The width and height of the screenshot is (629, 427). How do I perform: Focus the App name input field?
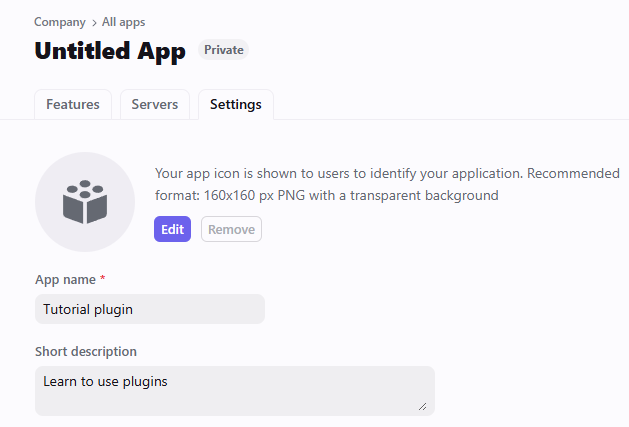[150, 309]
